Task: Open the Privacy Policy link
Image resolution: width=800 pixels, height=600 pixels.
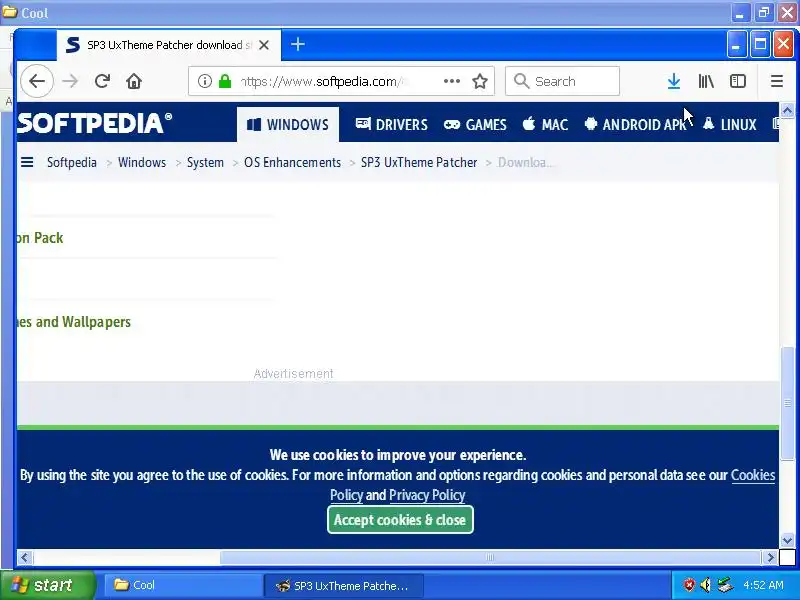Action: [427, 495]
